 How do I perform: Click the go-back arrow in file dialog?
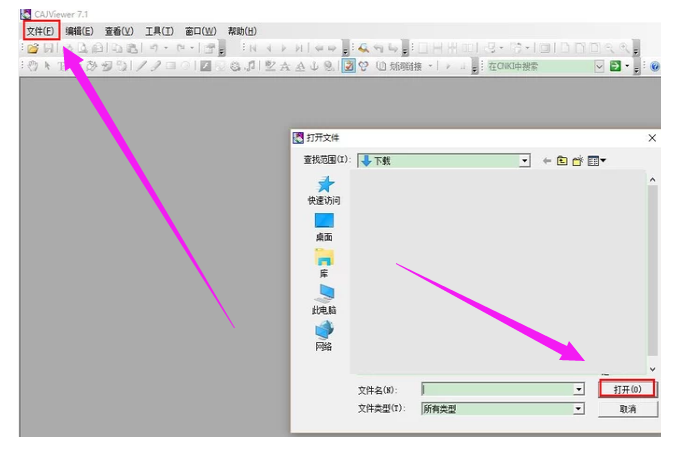(547, 160)
